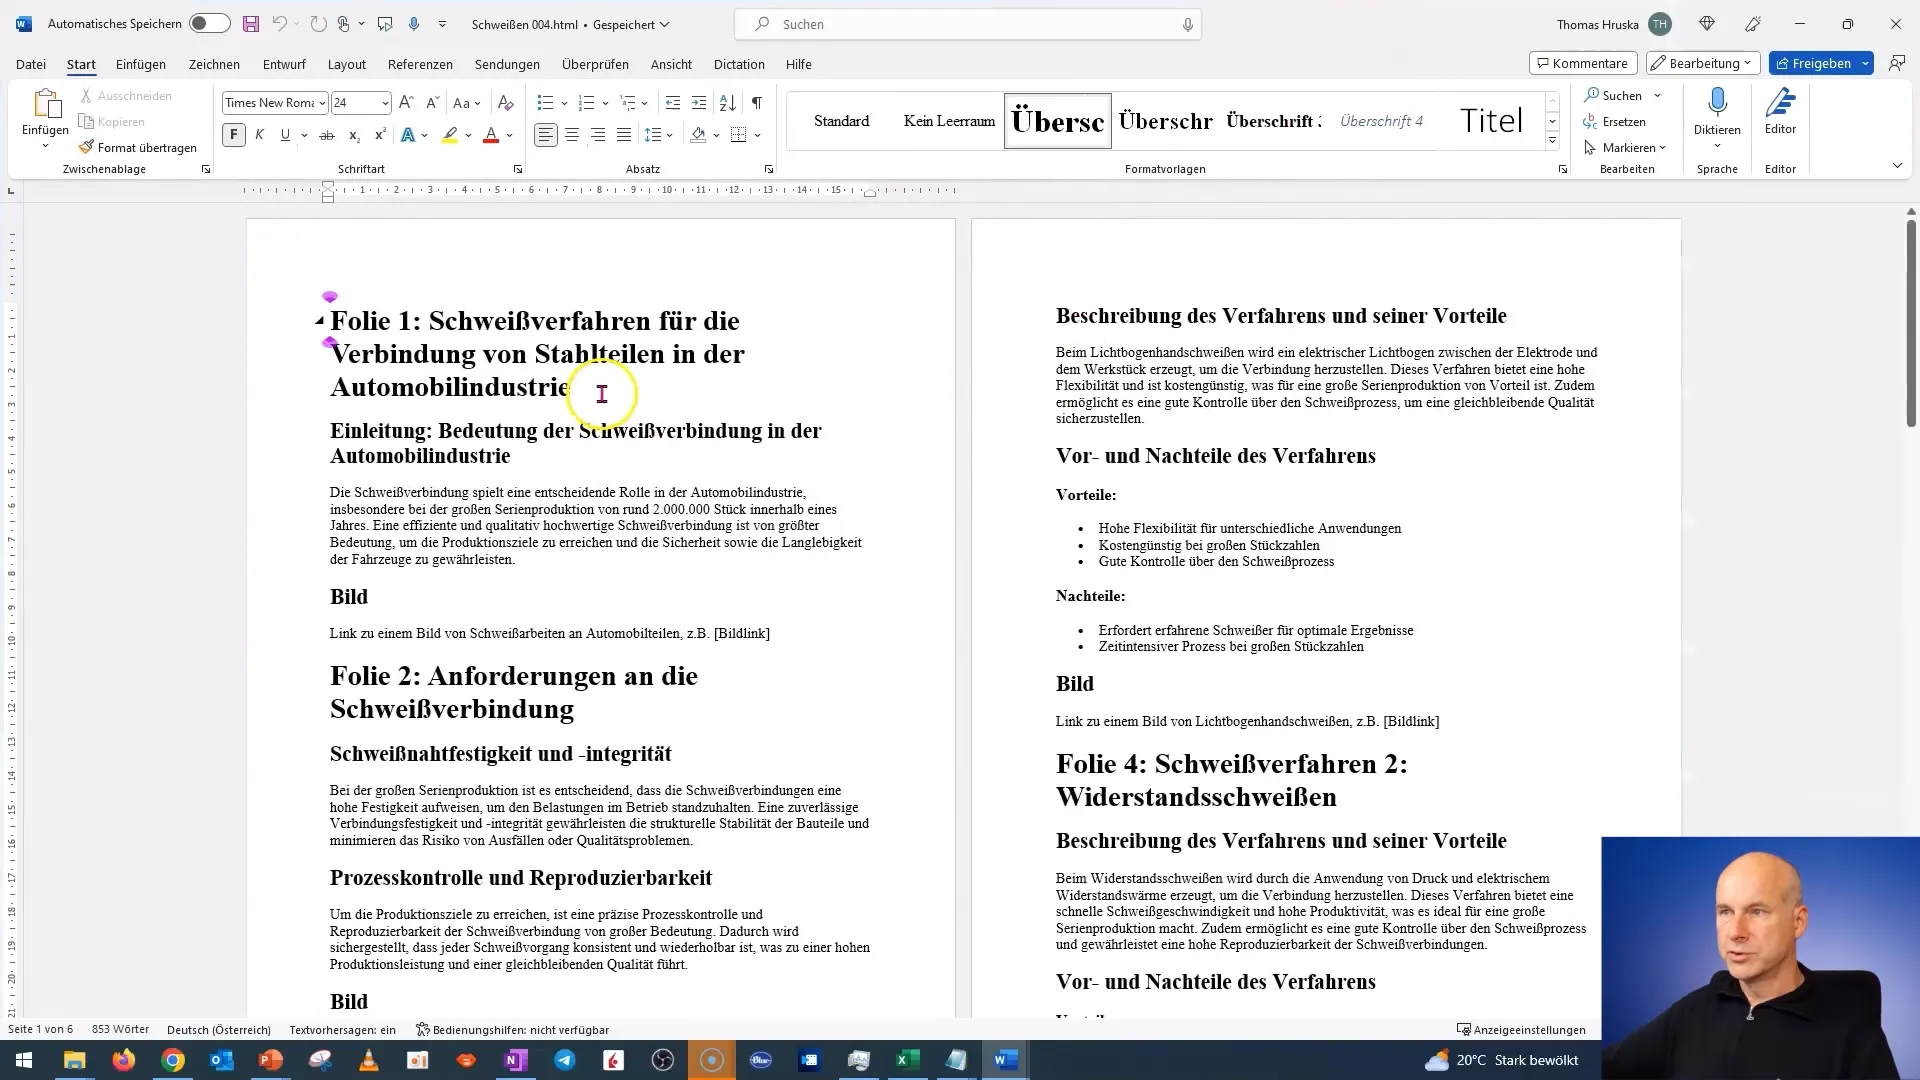Click Anzeigeeinstellungen in status bar
The image size is (1920, 1080).
point(1521,1029)
